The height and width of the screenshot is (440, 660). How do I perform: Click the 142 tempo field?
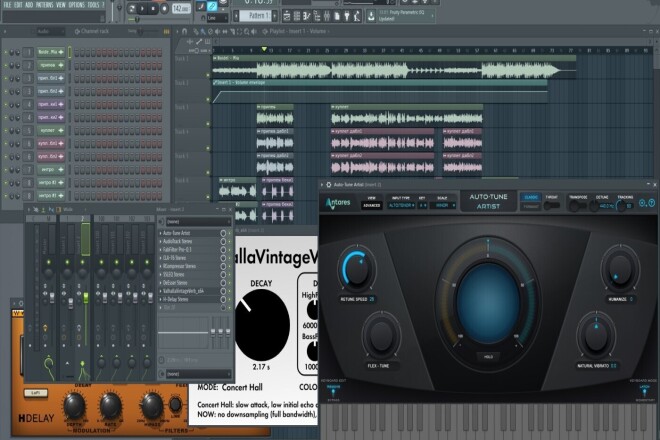tap(181, 8)
